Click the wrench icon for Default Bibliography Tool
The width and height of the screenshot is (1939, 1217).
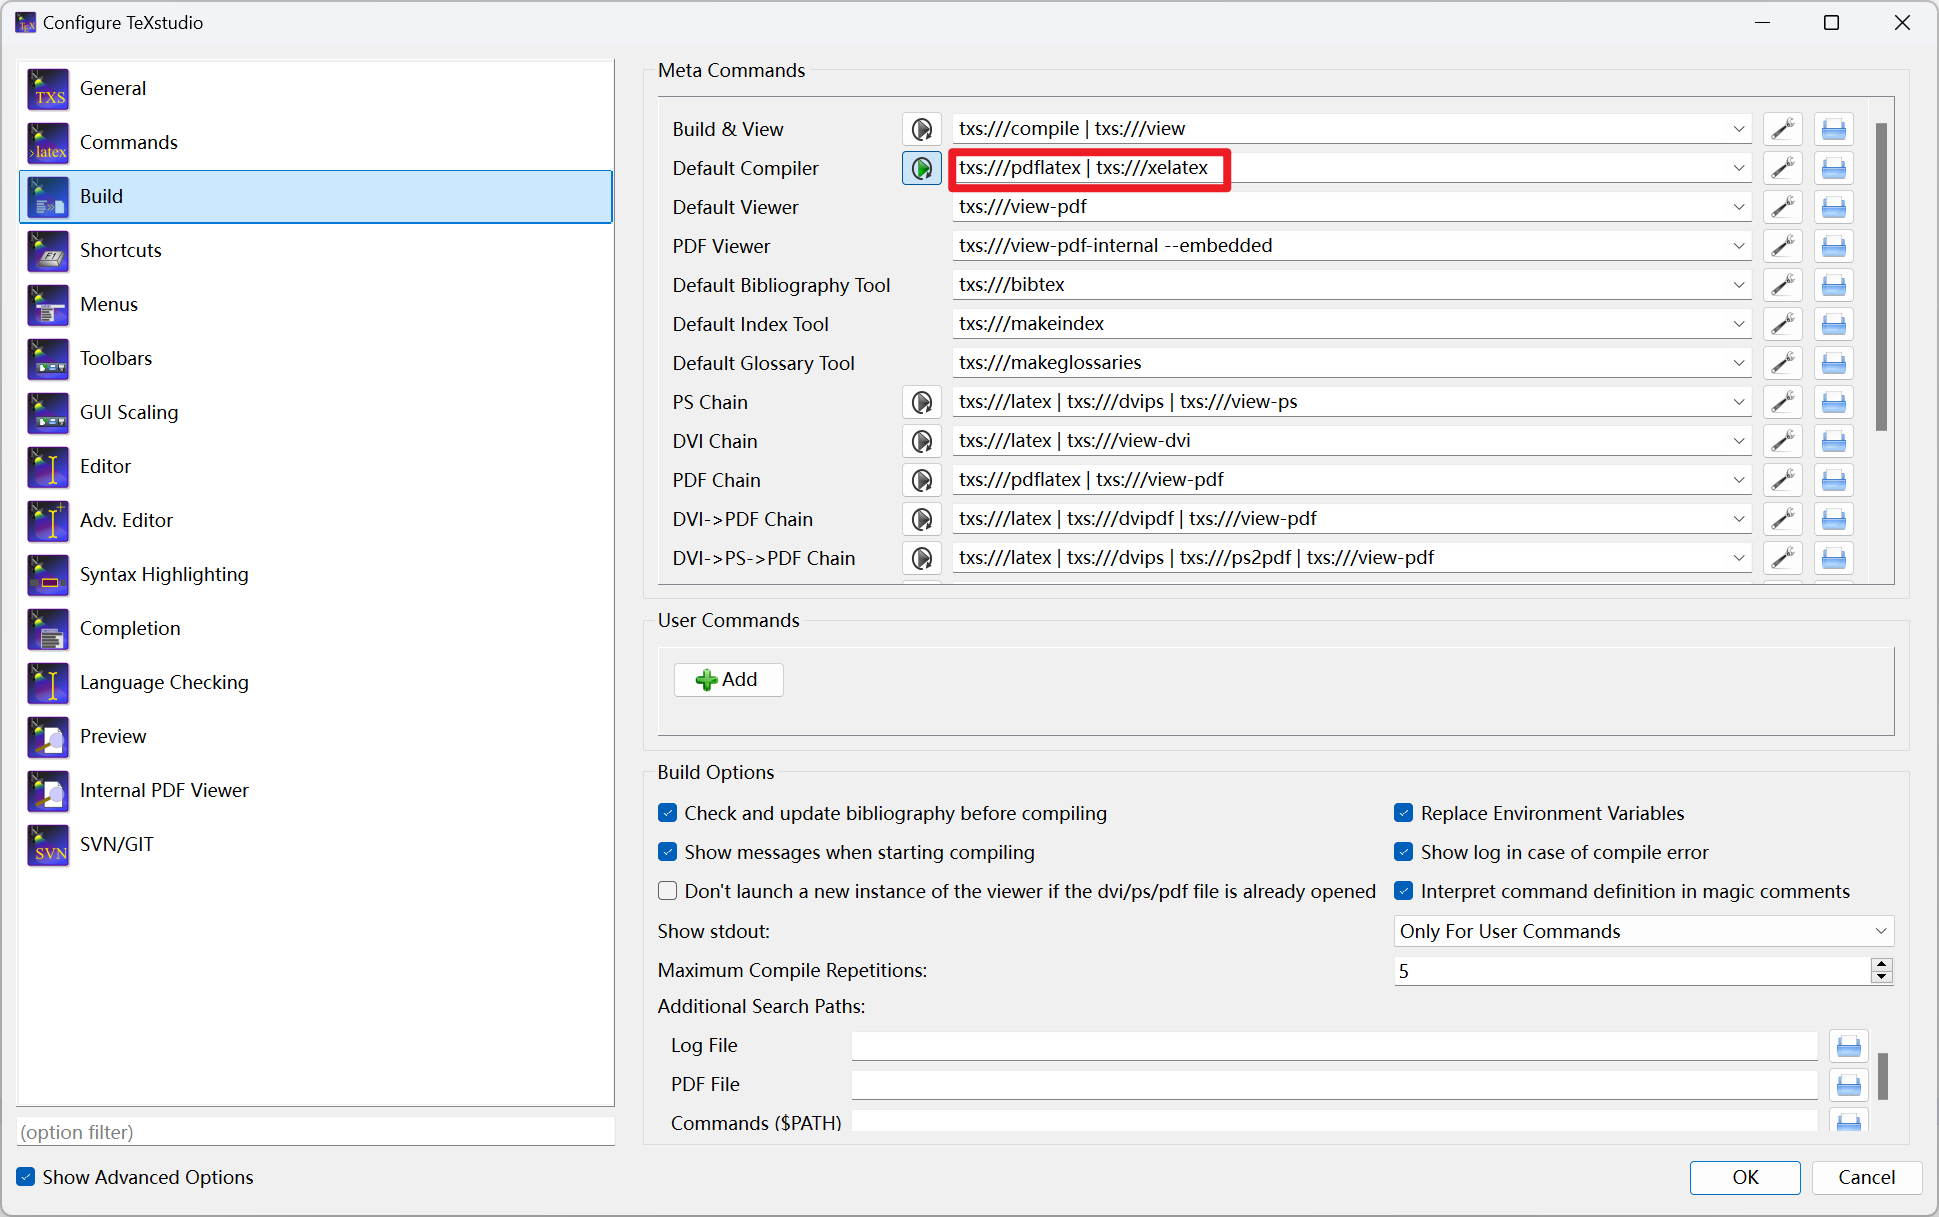pyautogui.click(x=1782, y=285)
